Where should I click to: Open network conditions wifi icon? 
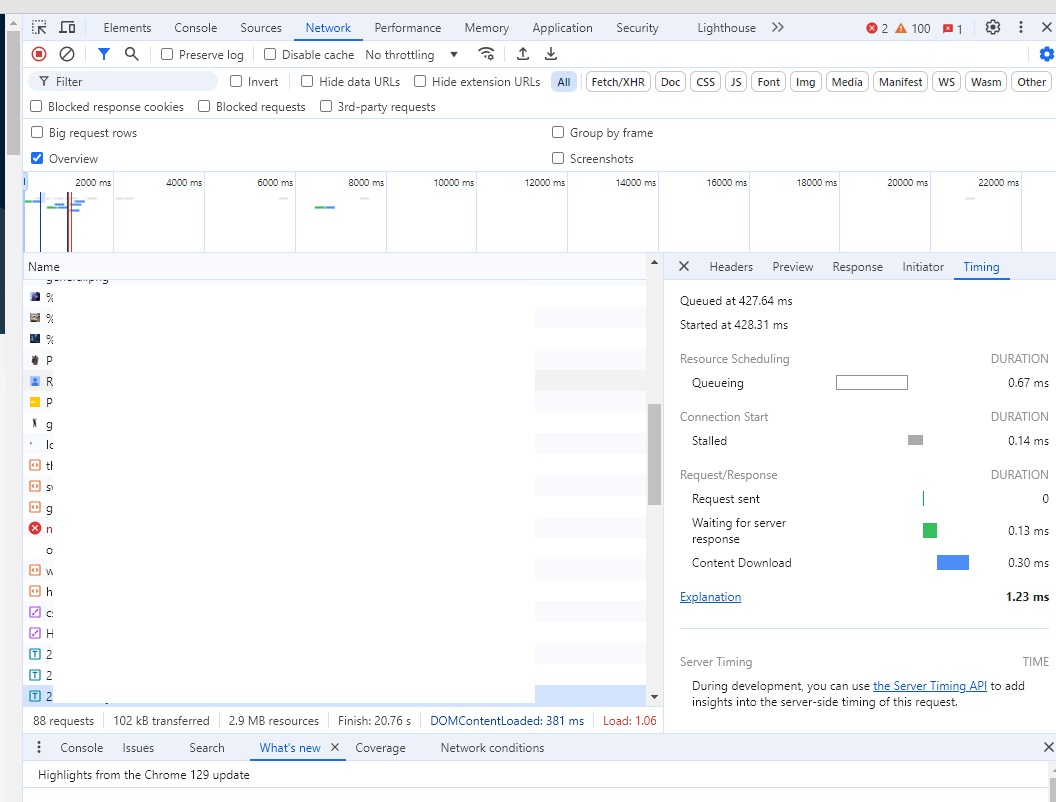point(486,54)
